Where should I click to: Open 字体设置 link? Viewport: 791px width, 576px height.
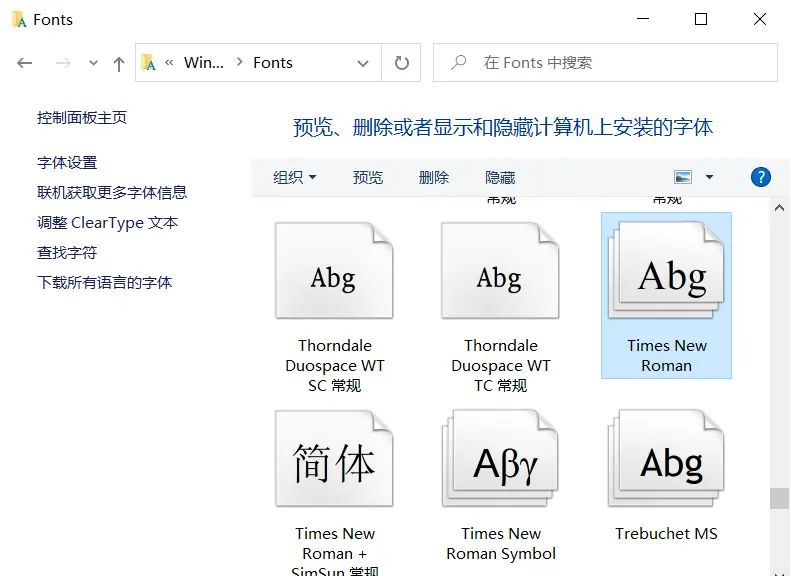(x=67, y=162)
